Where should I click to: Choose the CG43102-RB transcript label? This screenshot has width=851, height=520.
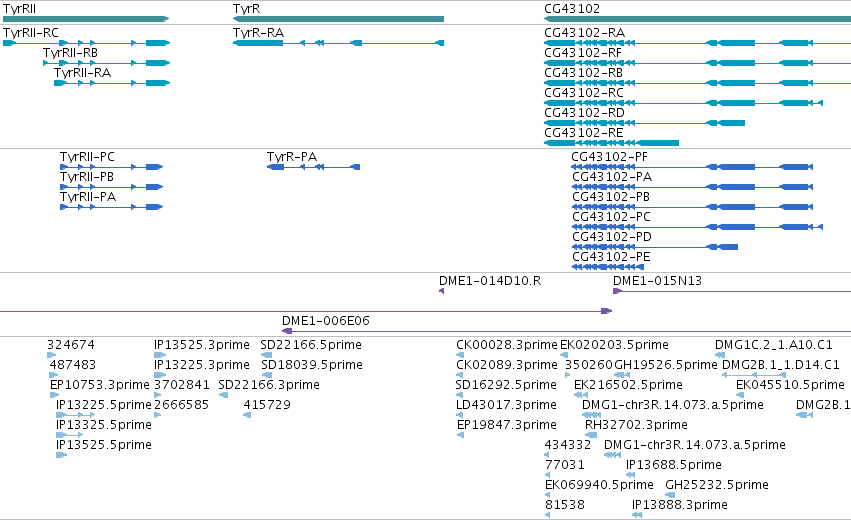[x=583, y=73]
